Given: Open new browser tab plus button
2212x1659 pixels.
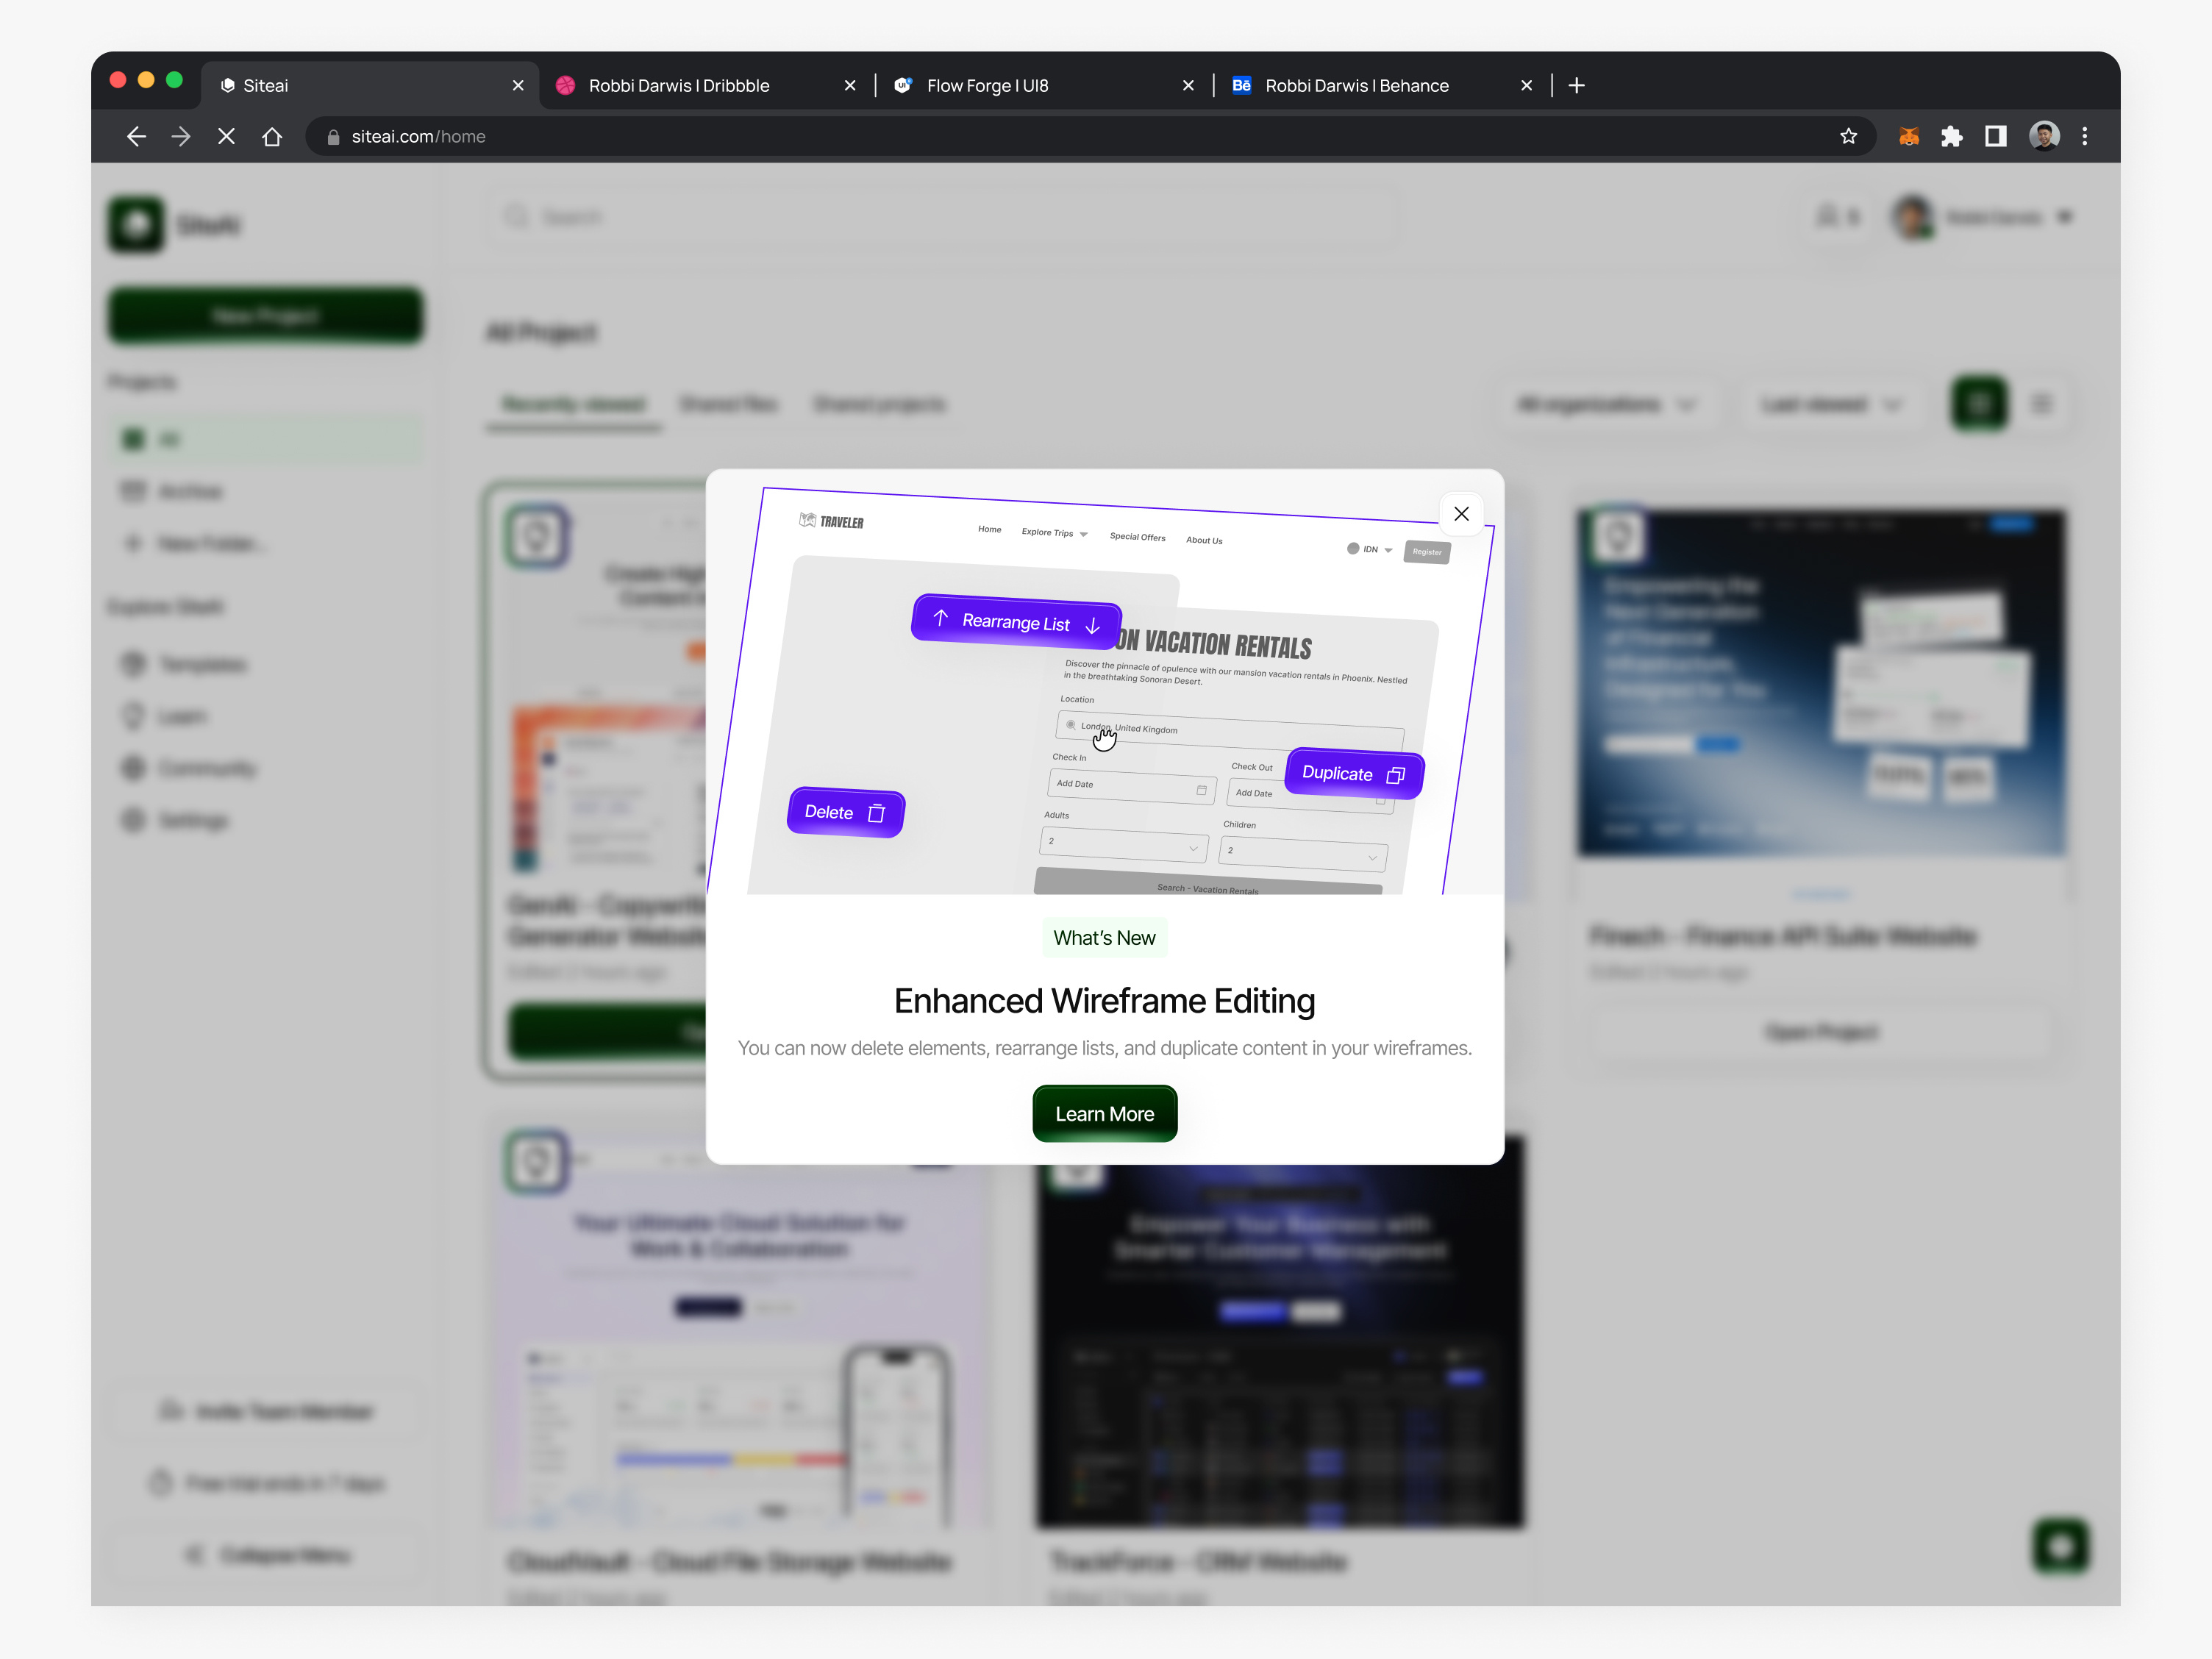Looking at the screenshot, I should (x=1577, y=86).
